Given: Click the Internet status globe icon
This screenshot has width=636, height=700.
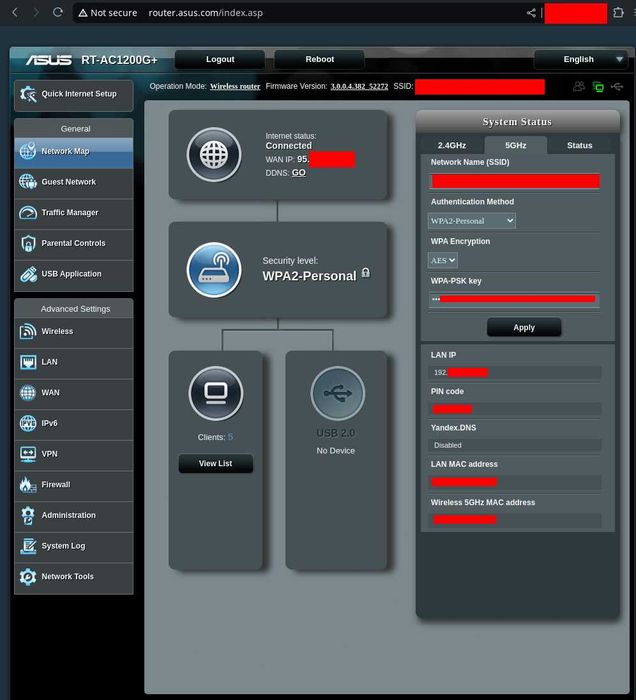Looking at the screenshot, I should (214, 154).
